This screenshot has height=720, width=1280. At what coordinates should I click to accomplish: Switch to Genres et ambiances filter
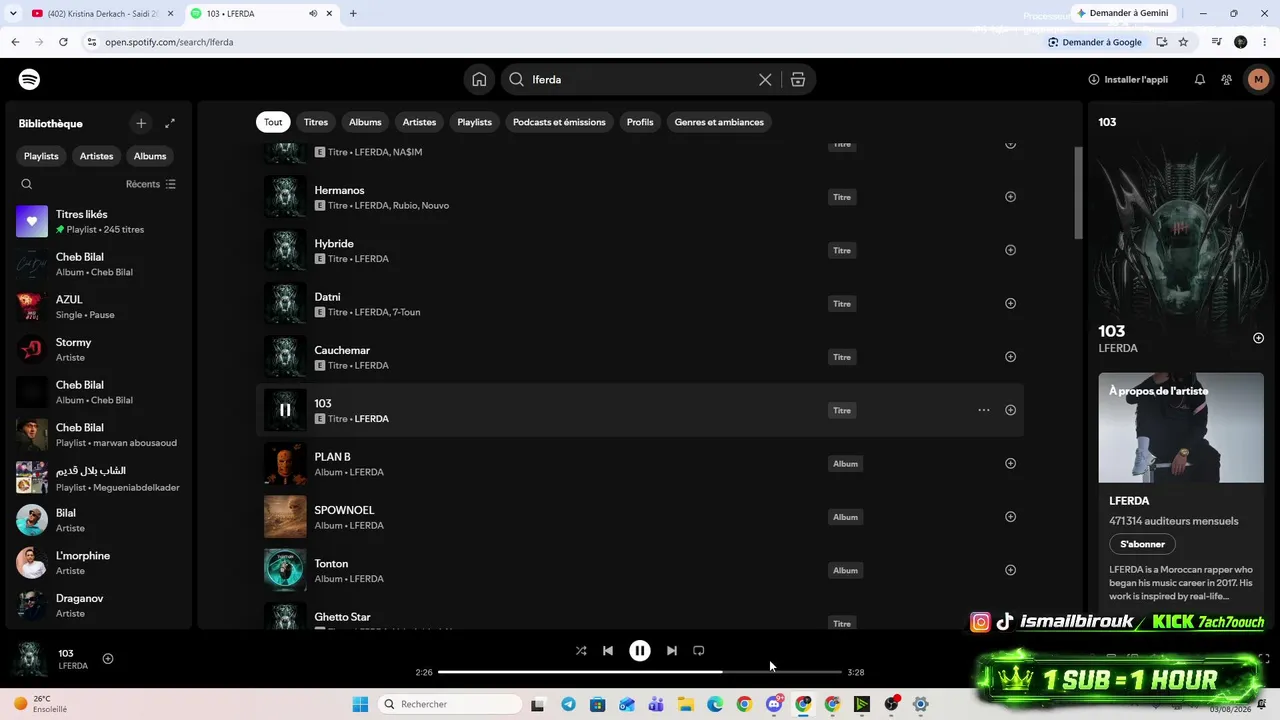click(719, 122)
